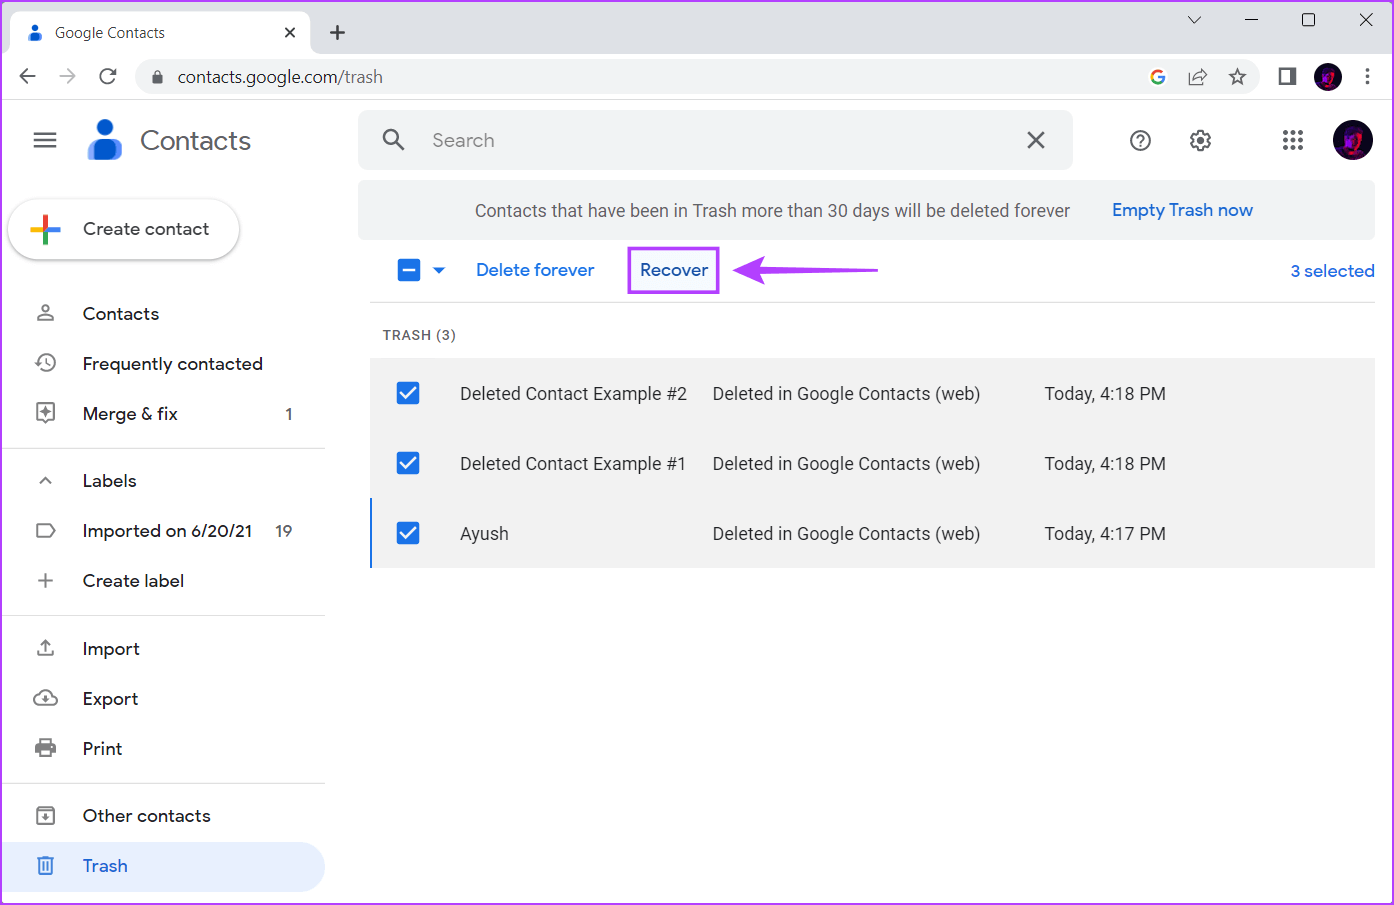Click the 3 selected text
The image size is (1394, 905).
pyautogui.click(x=1332, y=271)
